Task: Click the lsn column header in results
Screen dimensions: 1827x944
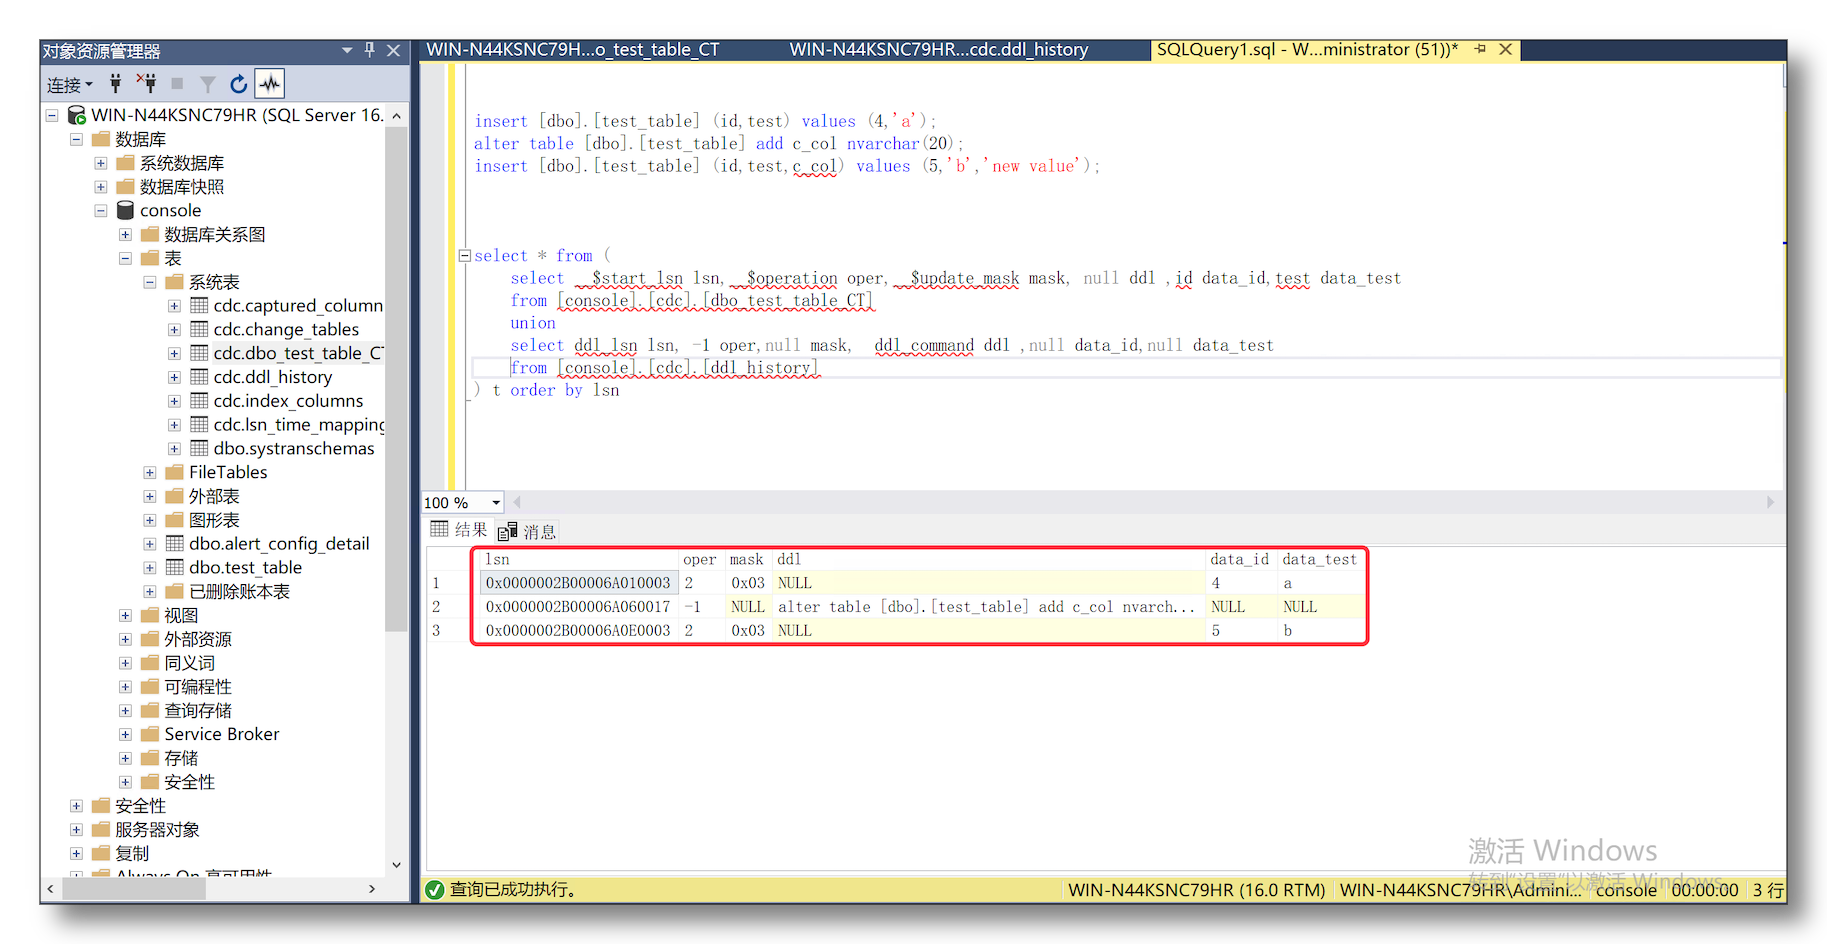Action: point(578,559)
